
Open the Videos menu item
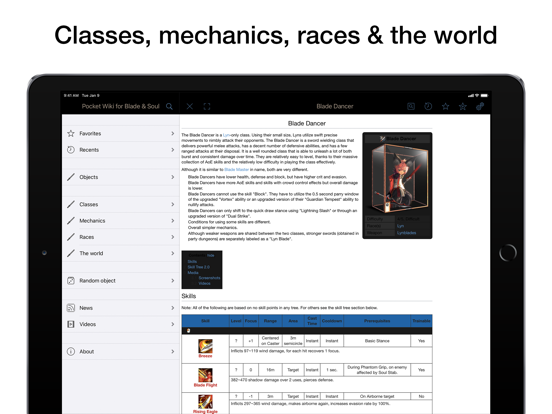coord(121,324)
